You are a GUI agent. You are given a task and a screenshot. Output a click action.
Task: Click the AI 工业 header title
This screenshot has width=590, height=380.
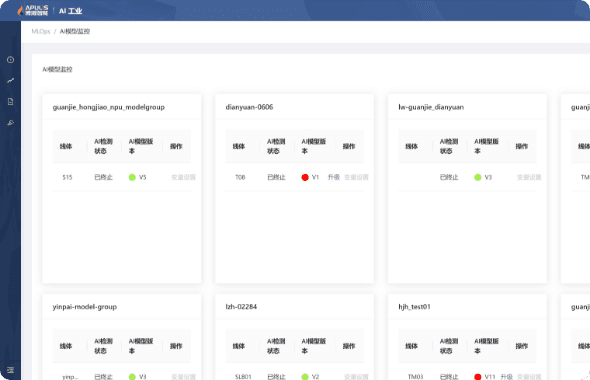pos(70,11)
